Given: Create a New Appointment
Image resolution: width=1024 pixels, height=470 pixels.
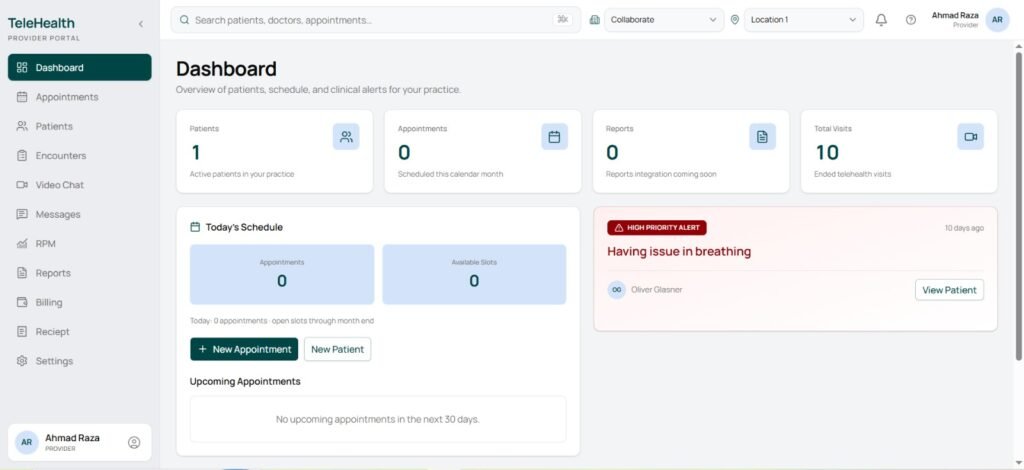Looking at the screenshot, I should [x=244, y=349].
